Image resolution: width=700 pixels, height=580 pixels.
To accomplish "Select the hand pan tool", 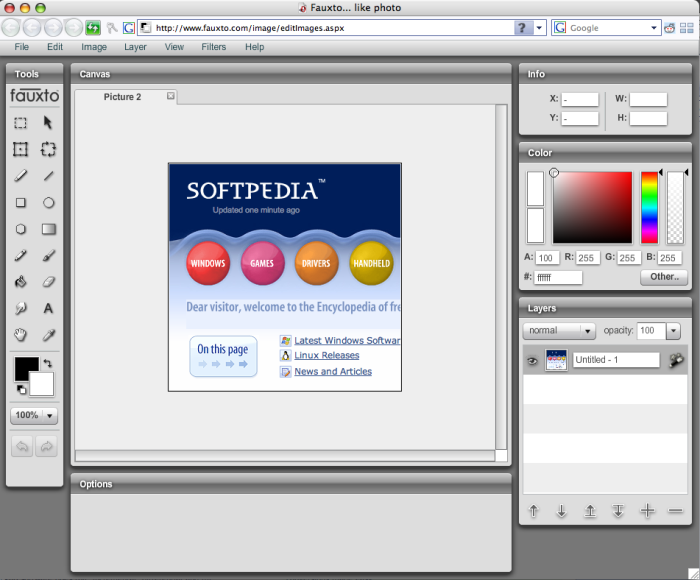I will click(x=21, y=335).
